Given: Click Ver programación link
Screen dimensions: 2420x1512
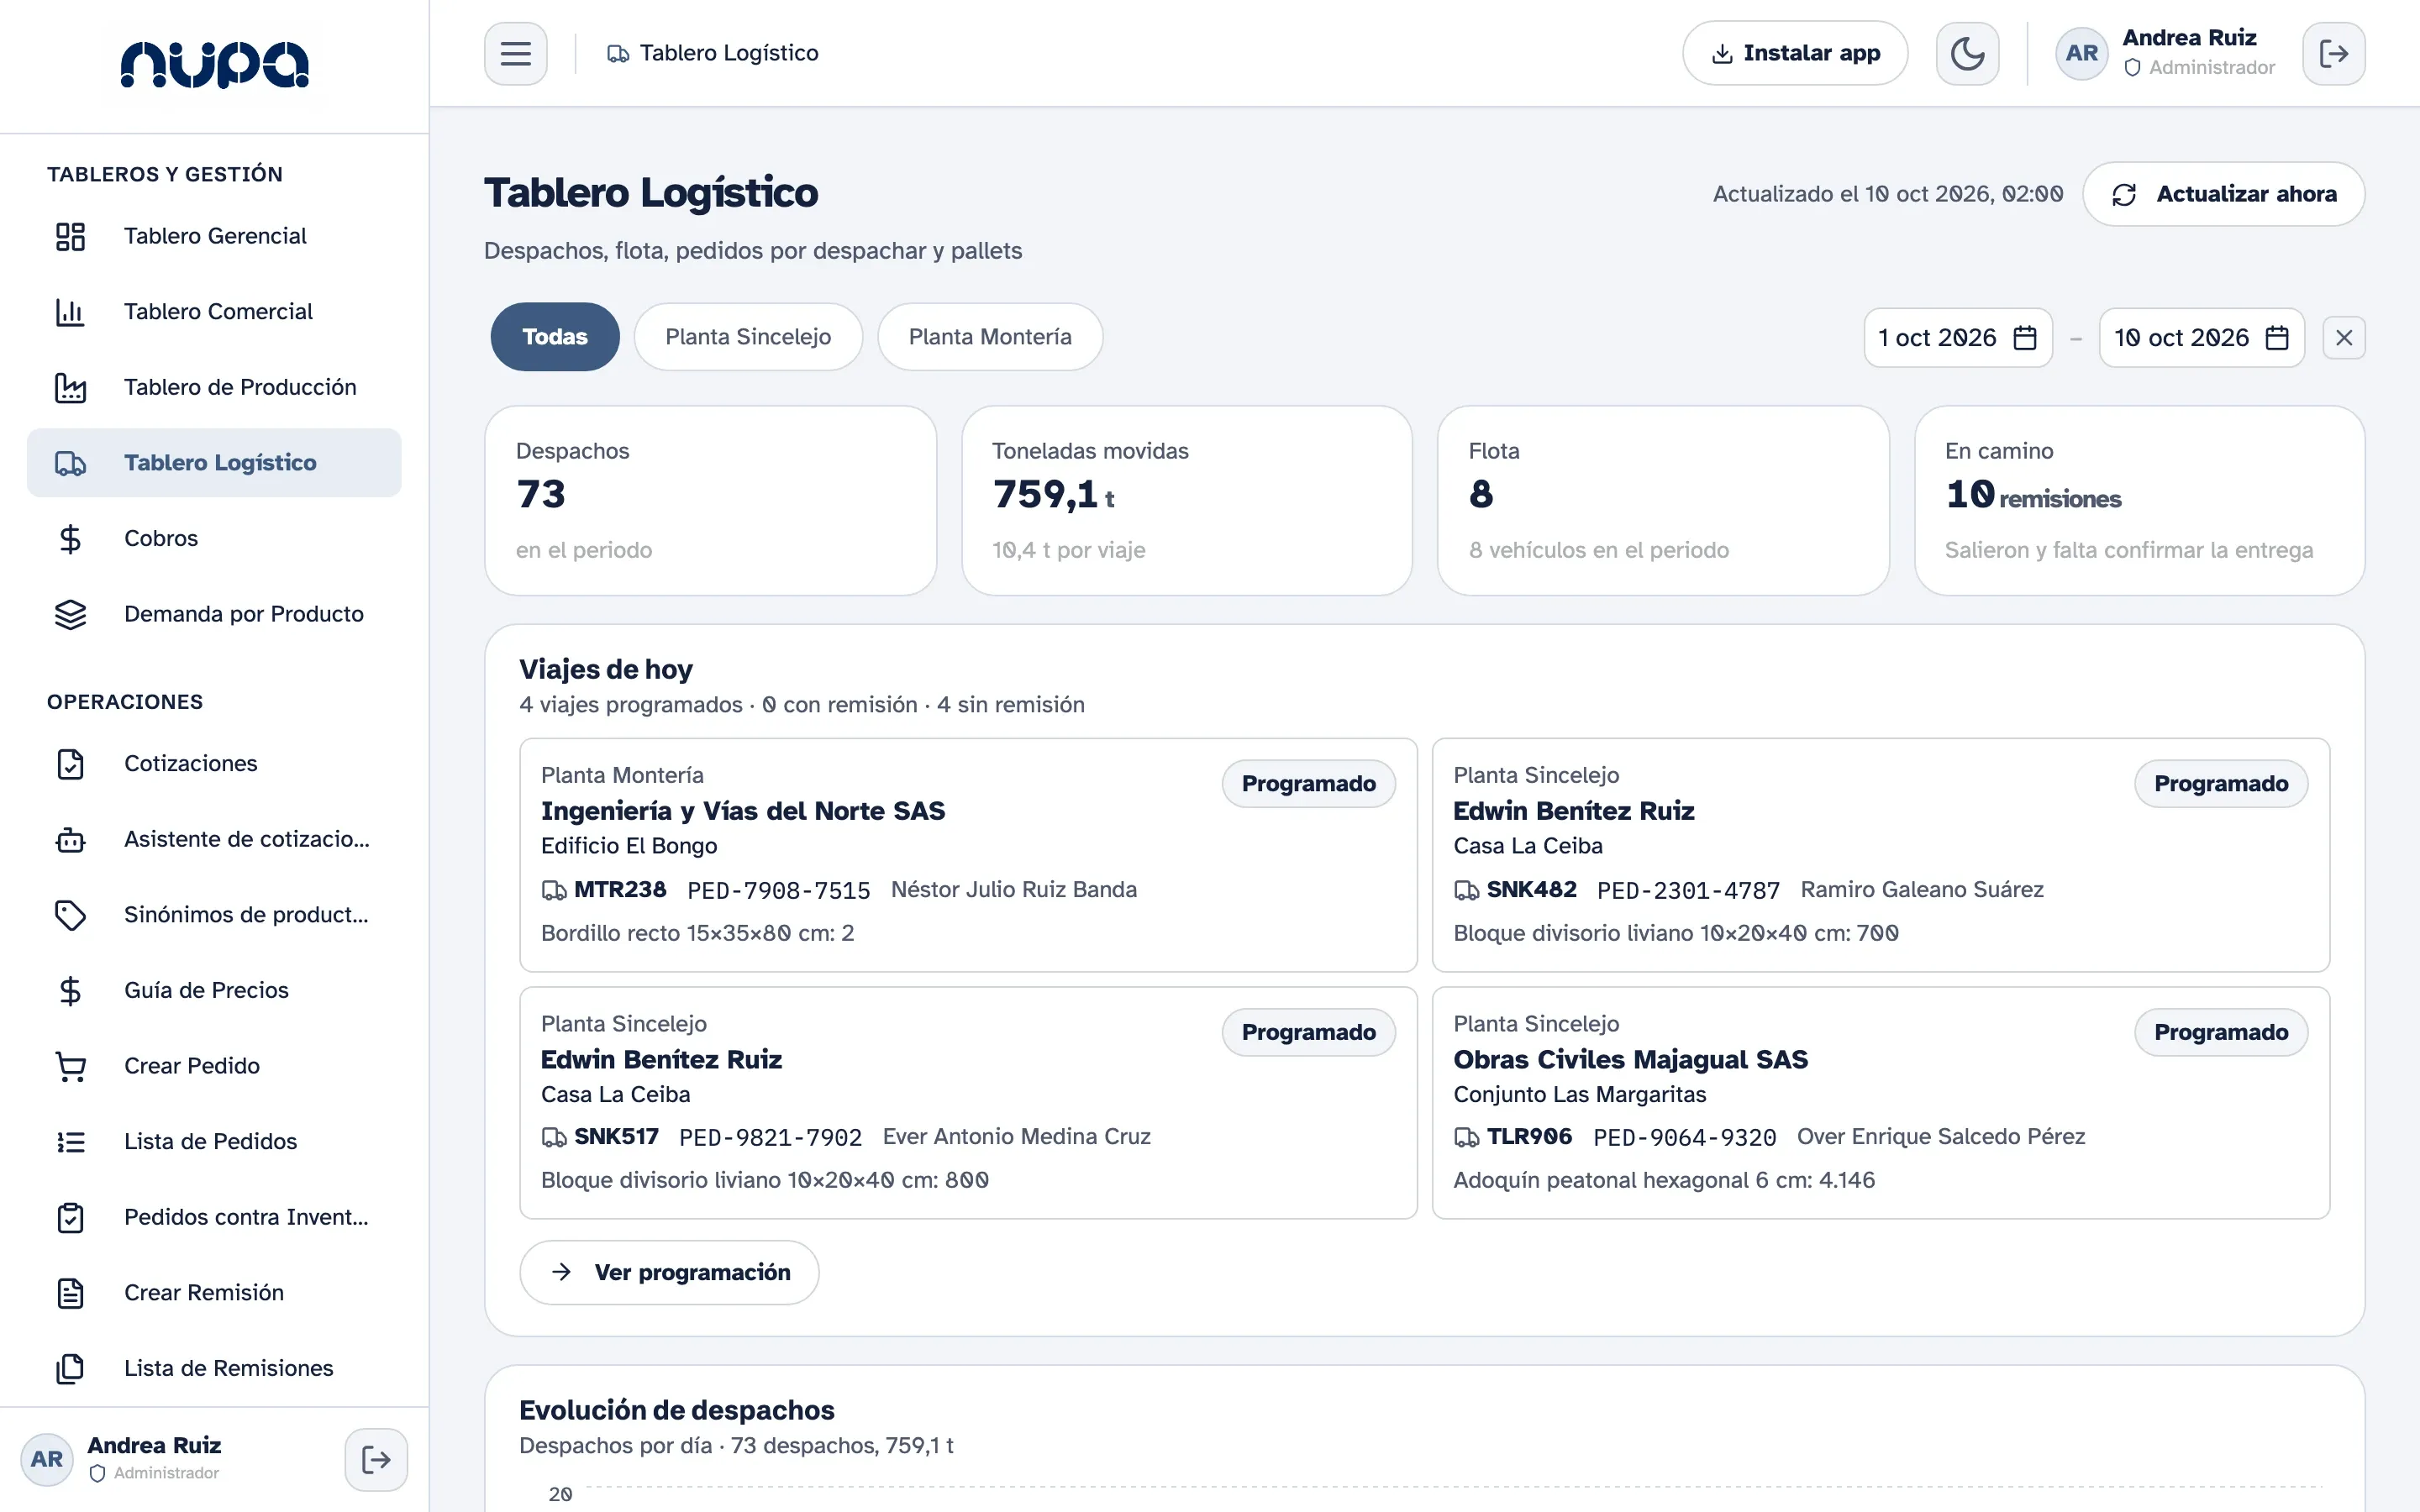Looking at the screenshot, I should click(x=669, y=1272).
